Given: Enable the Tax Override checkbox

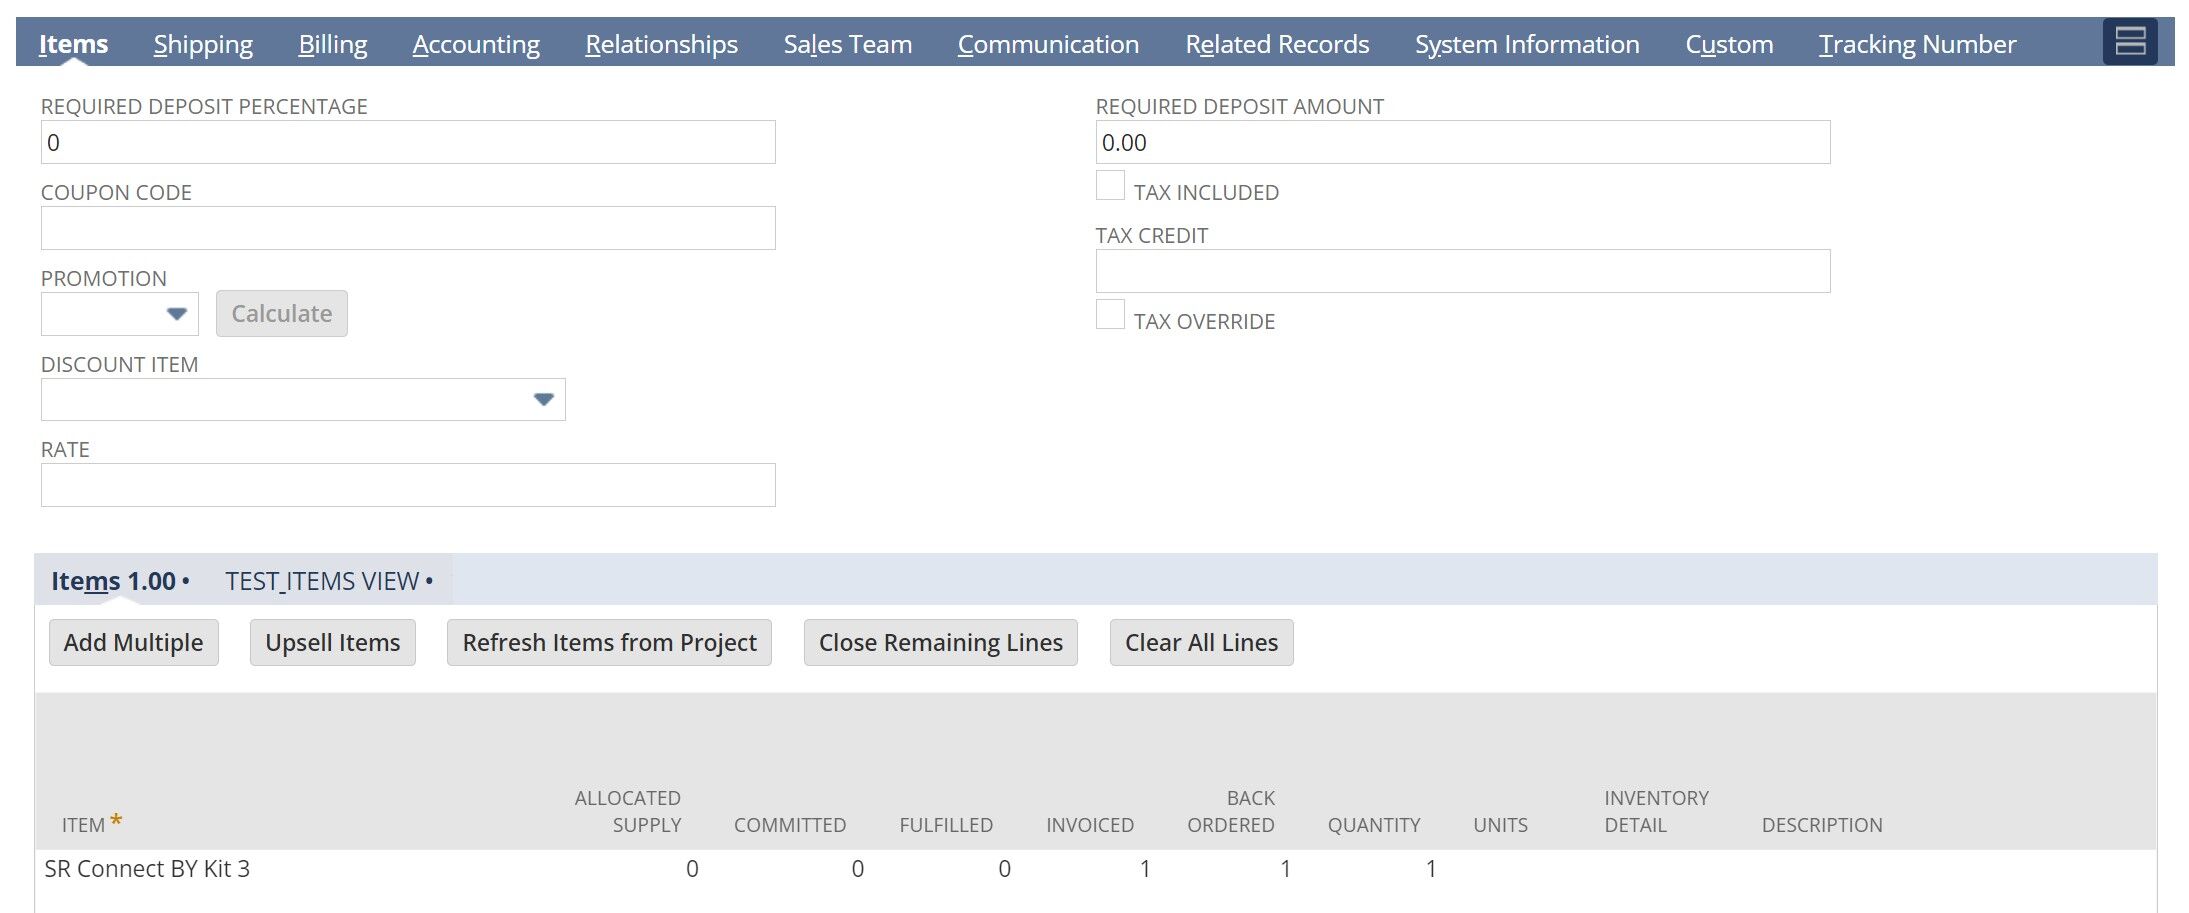Looking at the screenshot, I should [x=1110, y=314].
